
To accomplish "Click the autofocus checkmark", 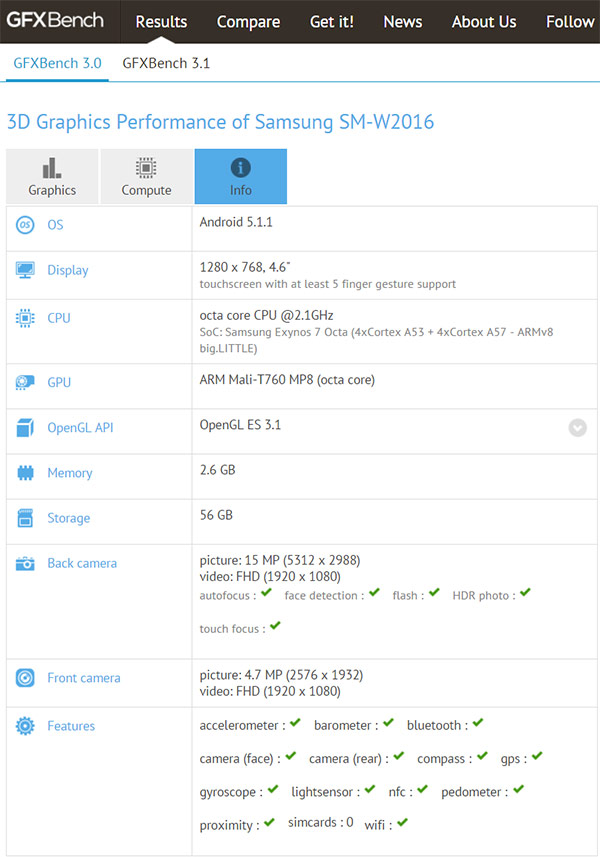I will point(266,593).
